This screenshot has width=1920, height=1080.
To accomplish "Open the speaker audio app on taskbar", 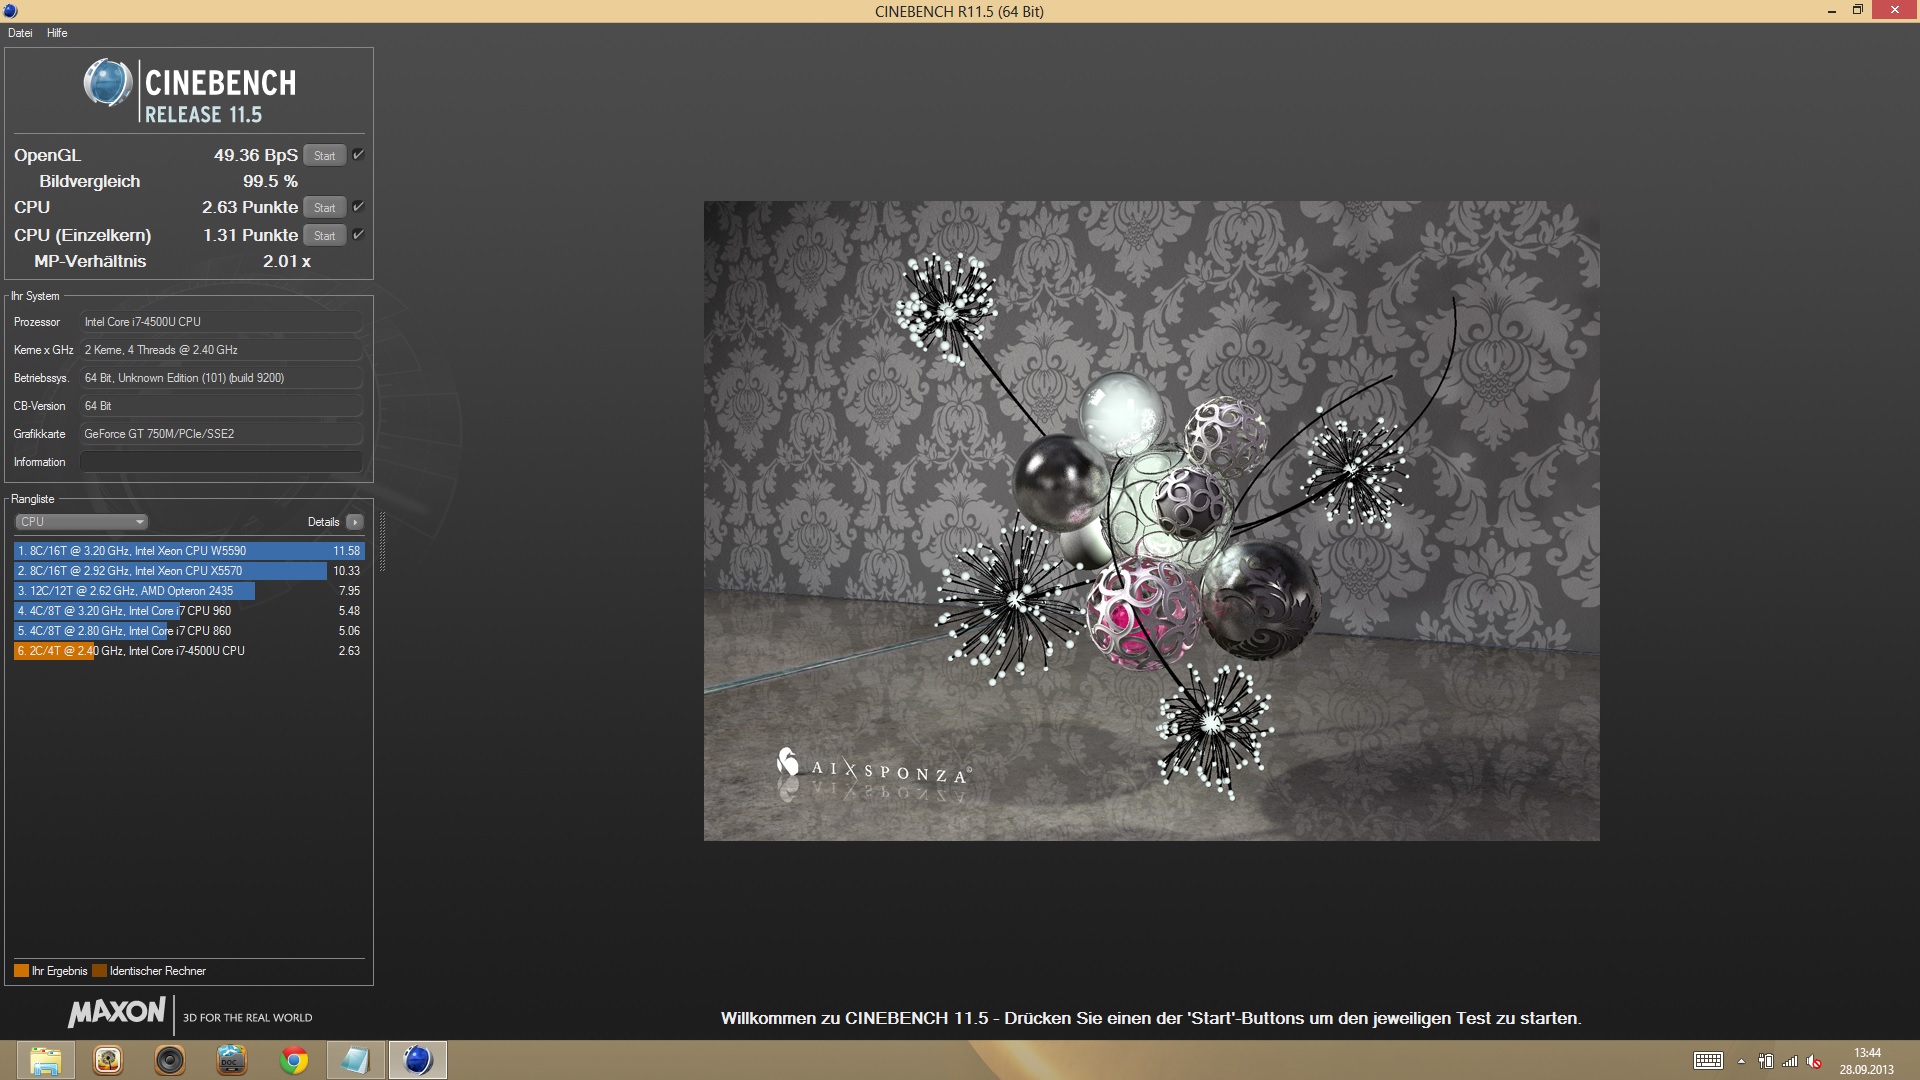I will 170,1060.
